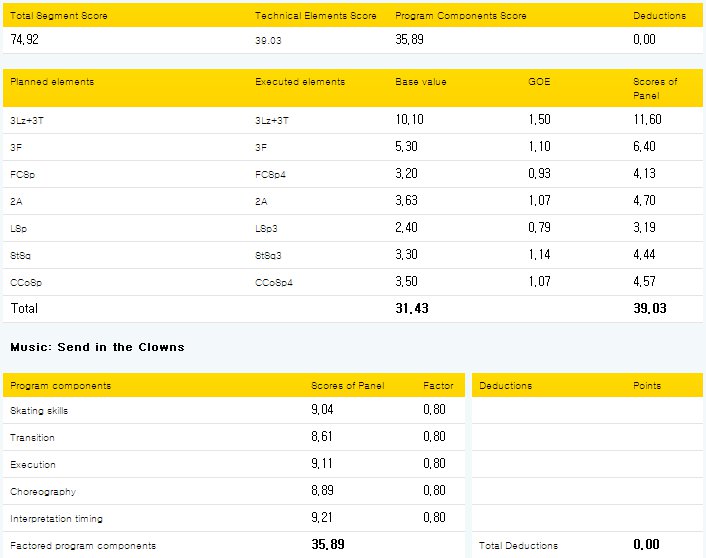Click the Technical Elements Score header
706x558 pixels.
tap(315, 16)
